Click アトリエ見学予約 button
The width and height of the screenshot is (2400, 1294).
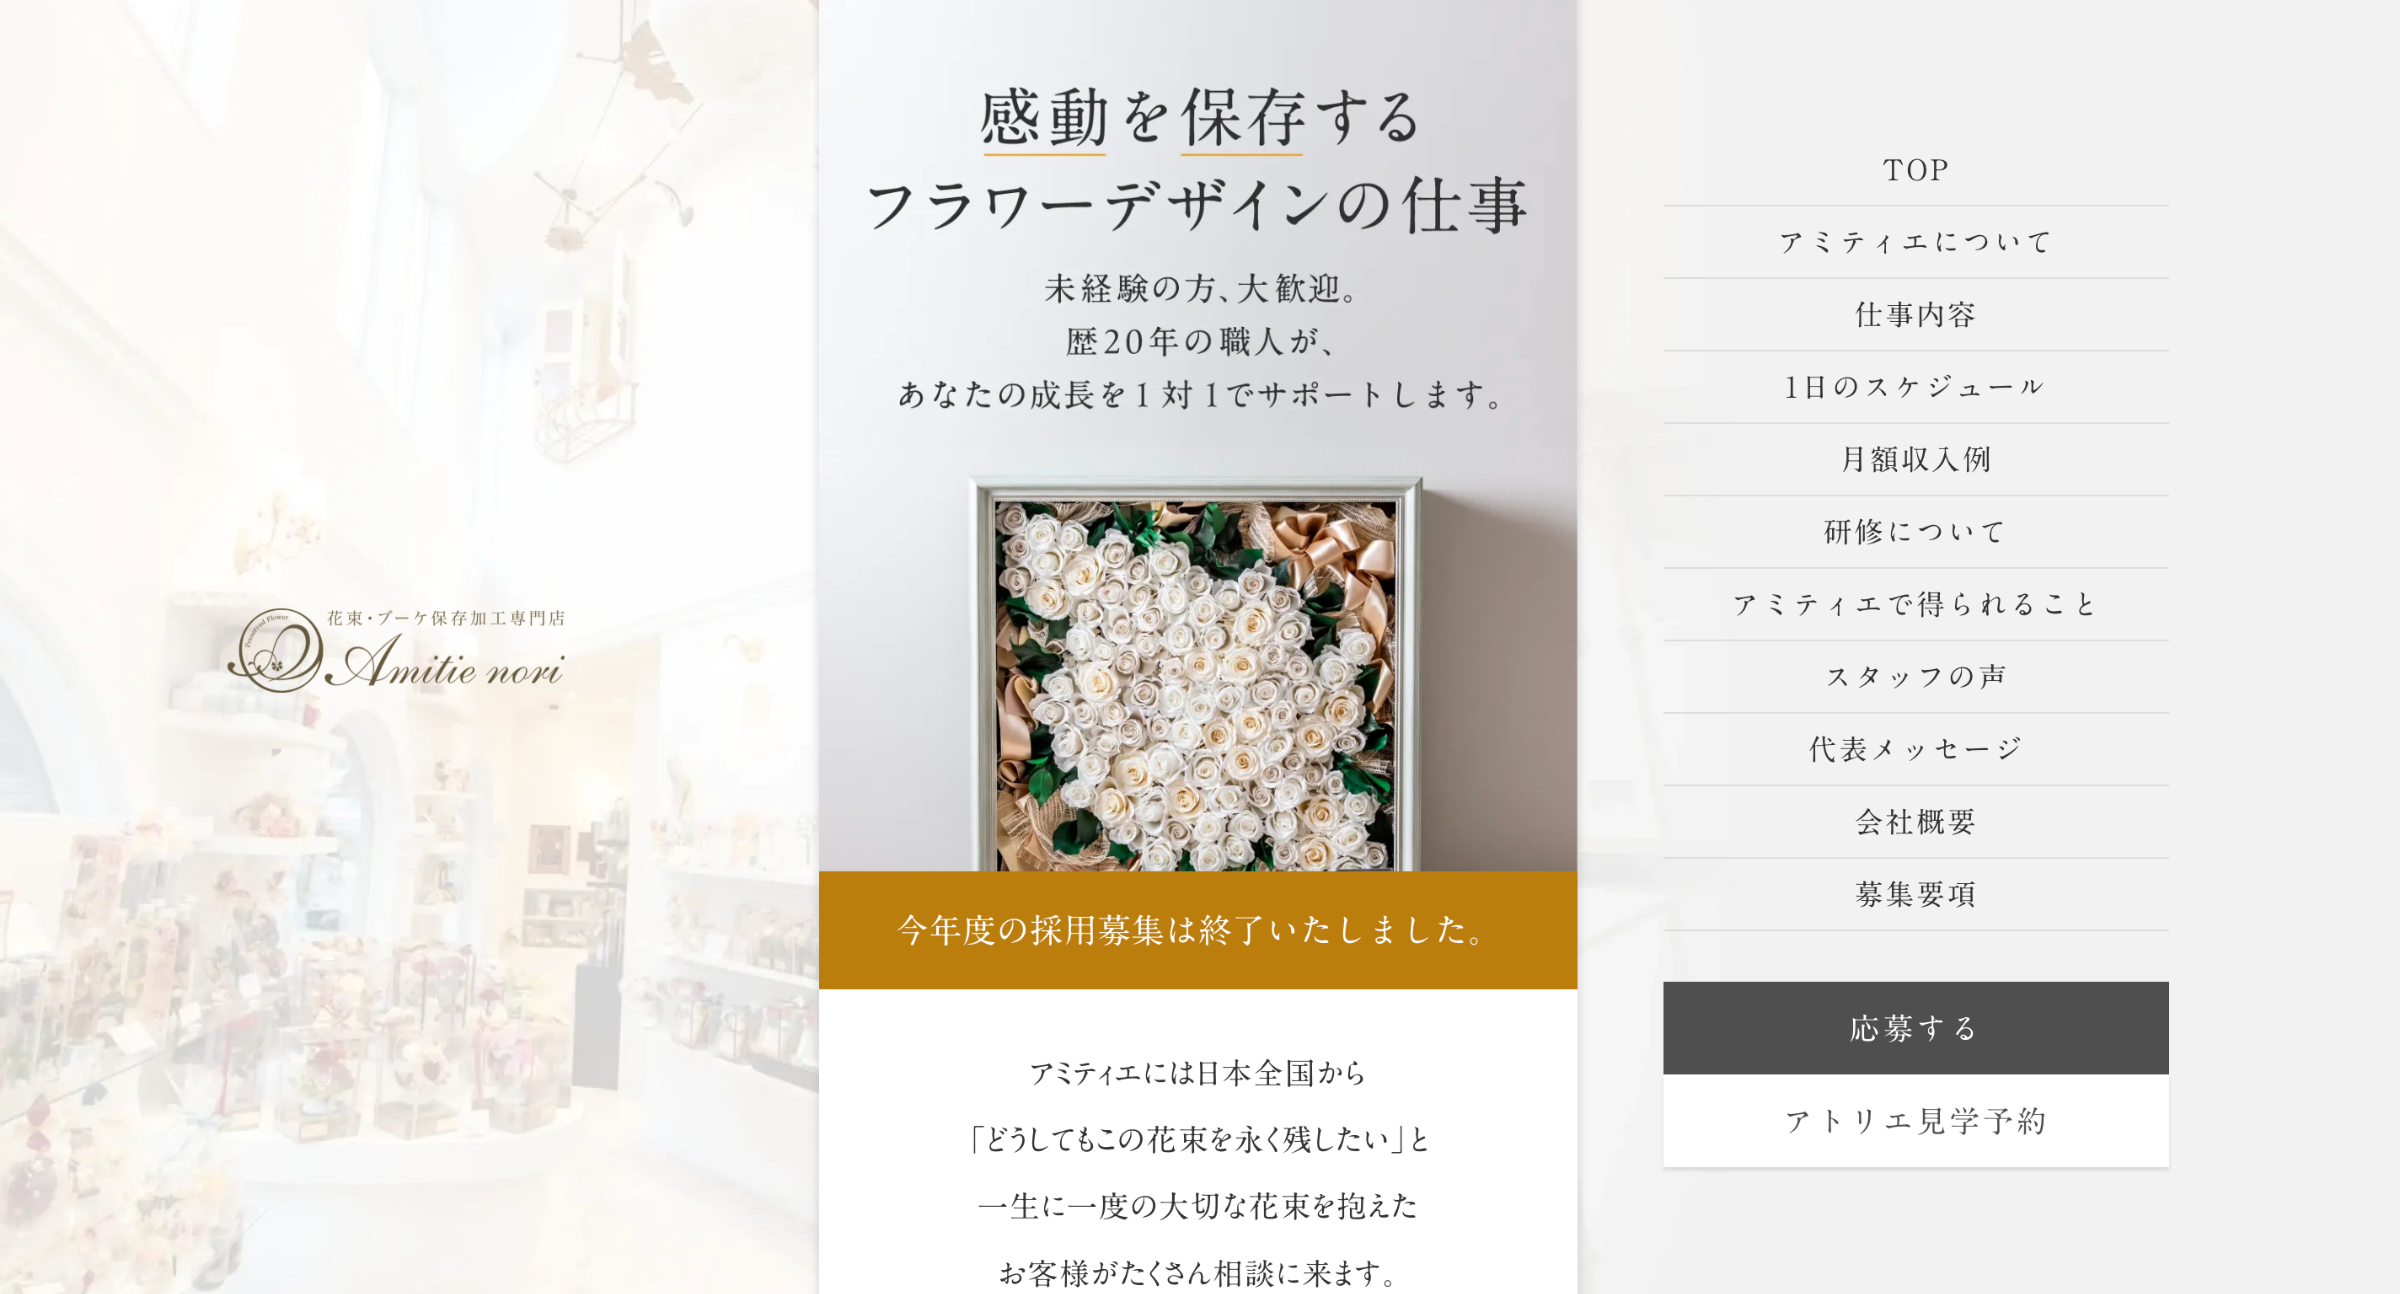pyautogui.click(x=1915, y=1121)
